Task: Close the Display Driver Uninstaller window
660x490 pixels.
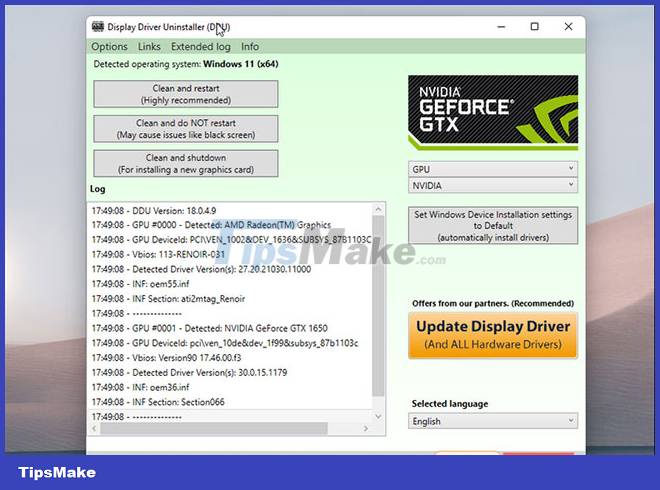Action: pyautogui.click(x=568, y=27)
